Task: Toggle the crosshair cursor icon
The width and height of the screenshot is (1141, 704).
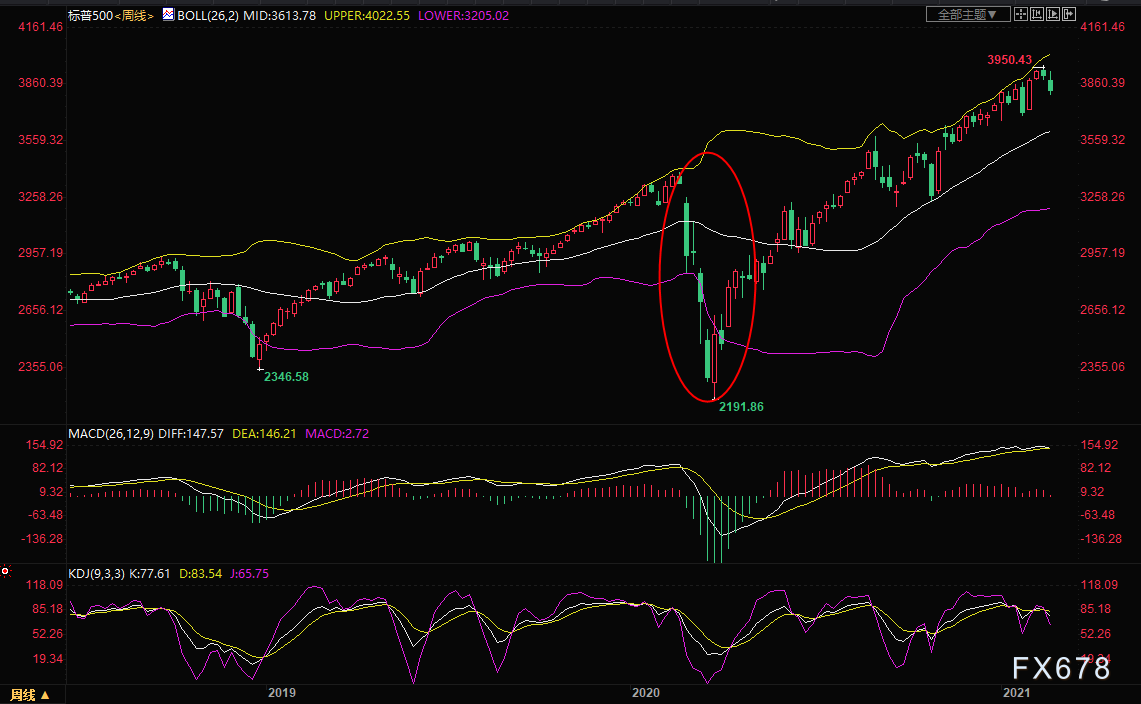Action: click(x=1021, y=15)
